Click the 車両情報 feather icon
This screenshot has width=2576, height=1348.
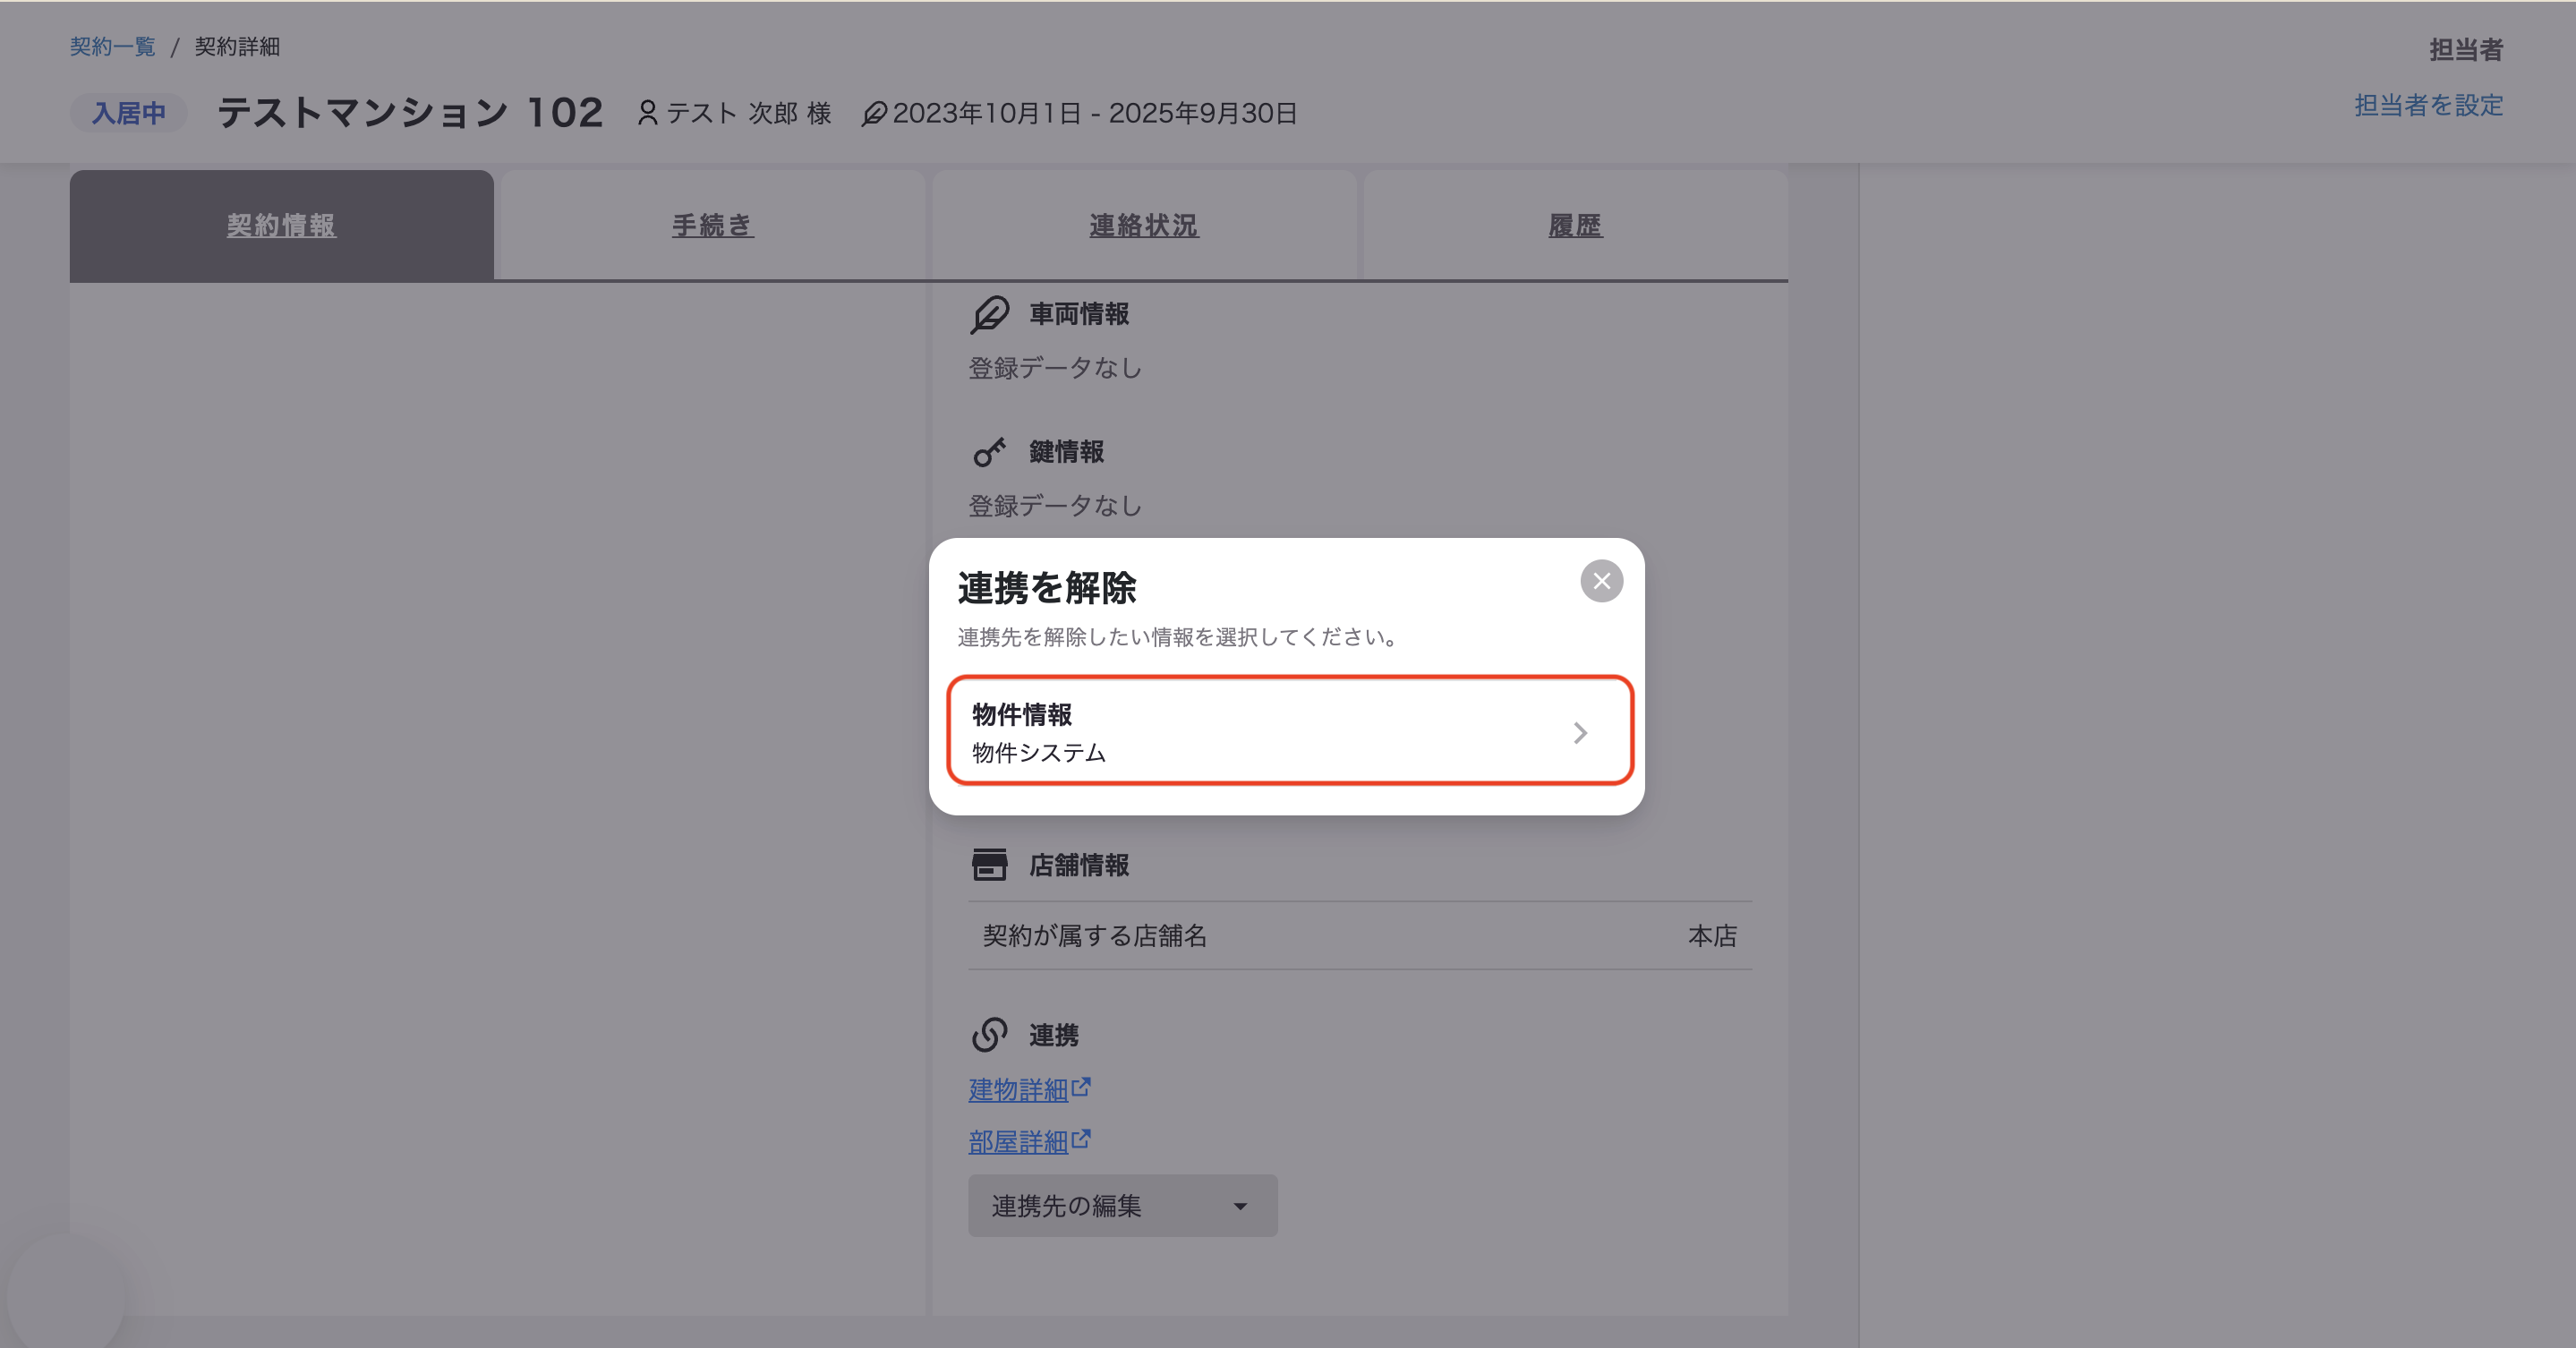tap(989, 315)
